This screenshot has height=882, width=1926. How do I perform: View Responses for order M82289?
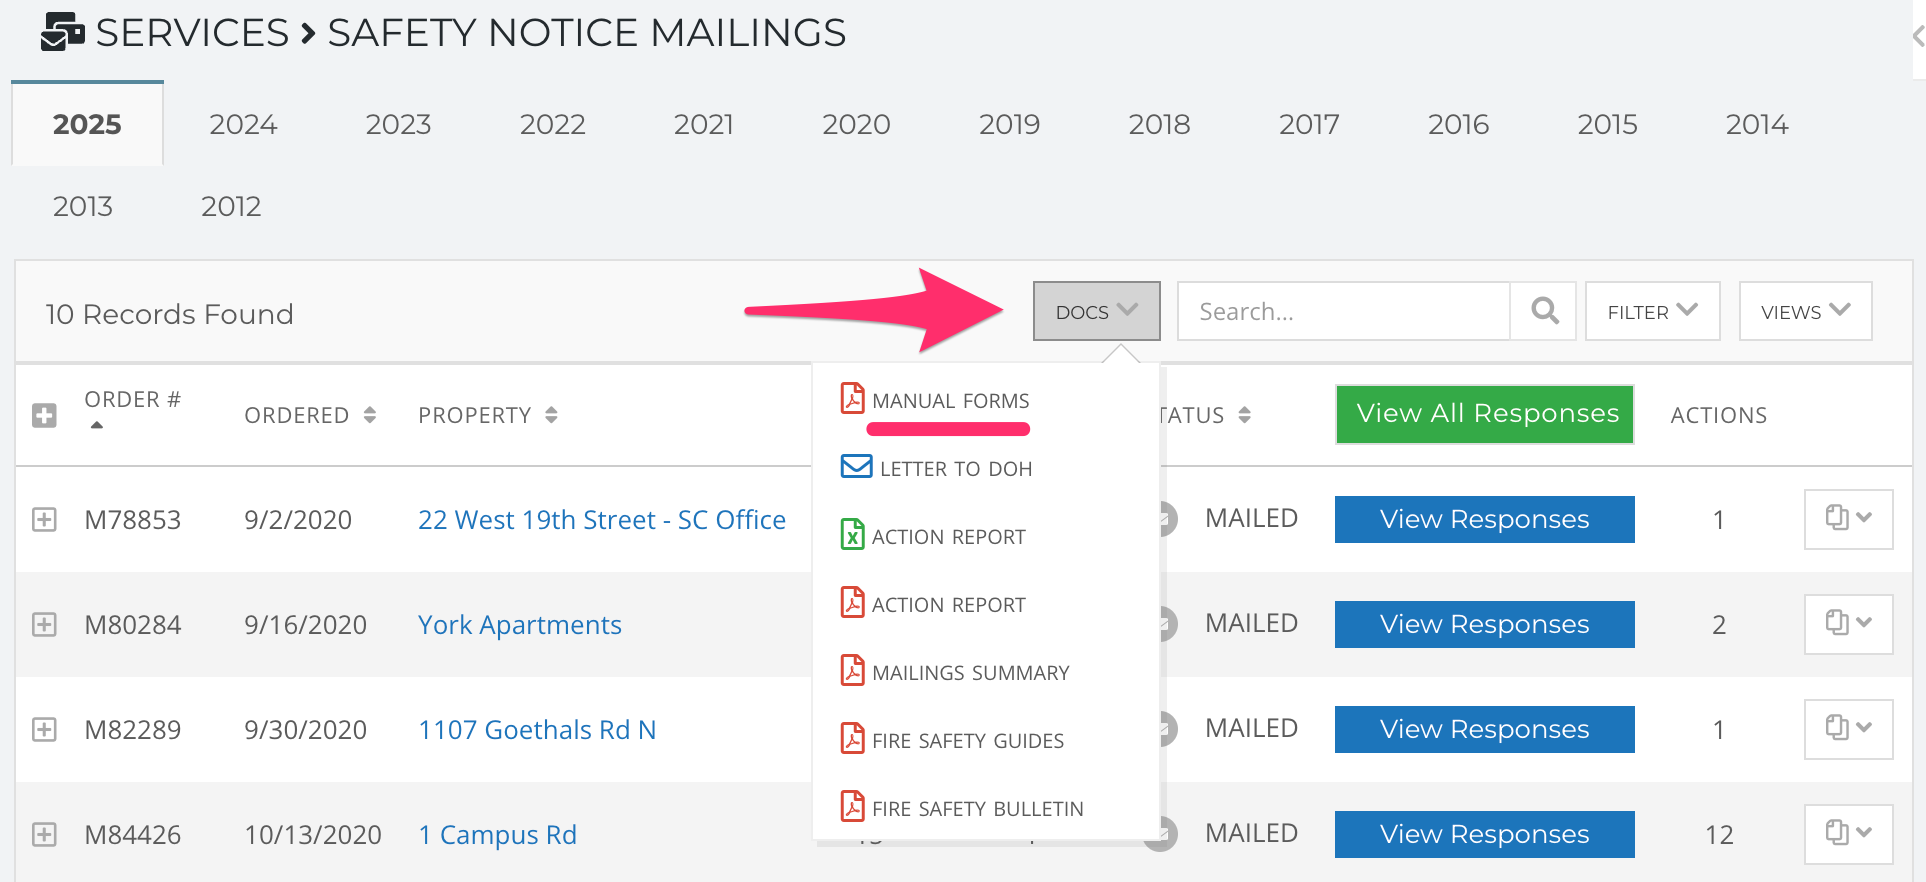tap(1485, 729)
